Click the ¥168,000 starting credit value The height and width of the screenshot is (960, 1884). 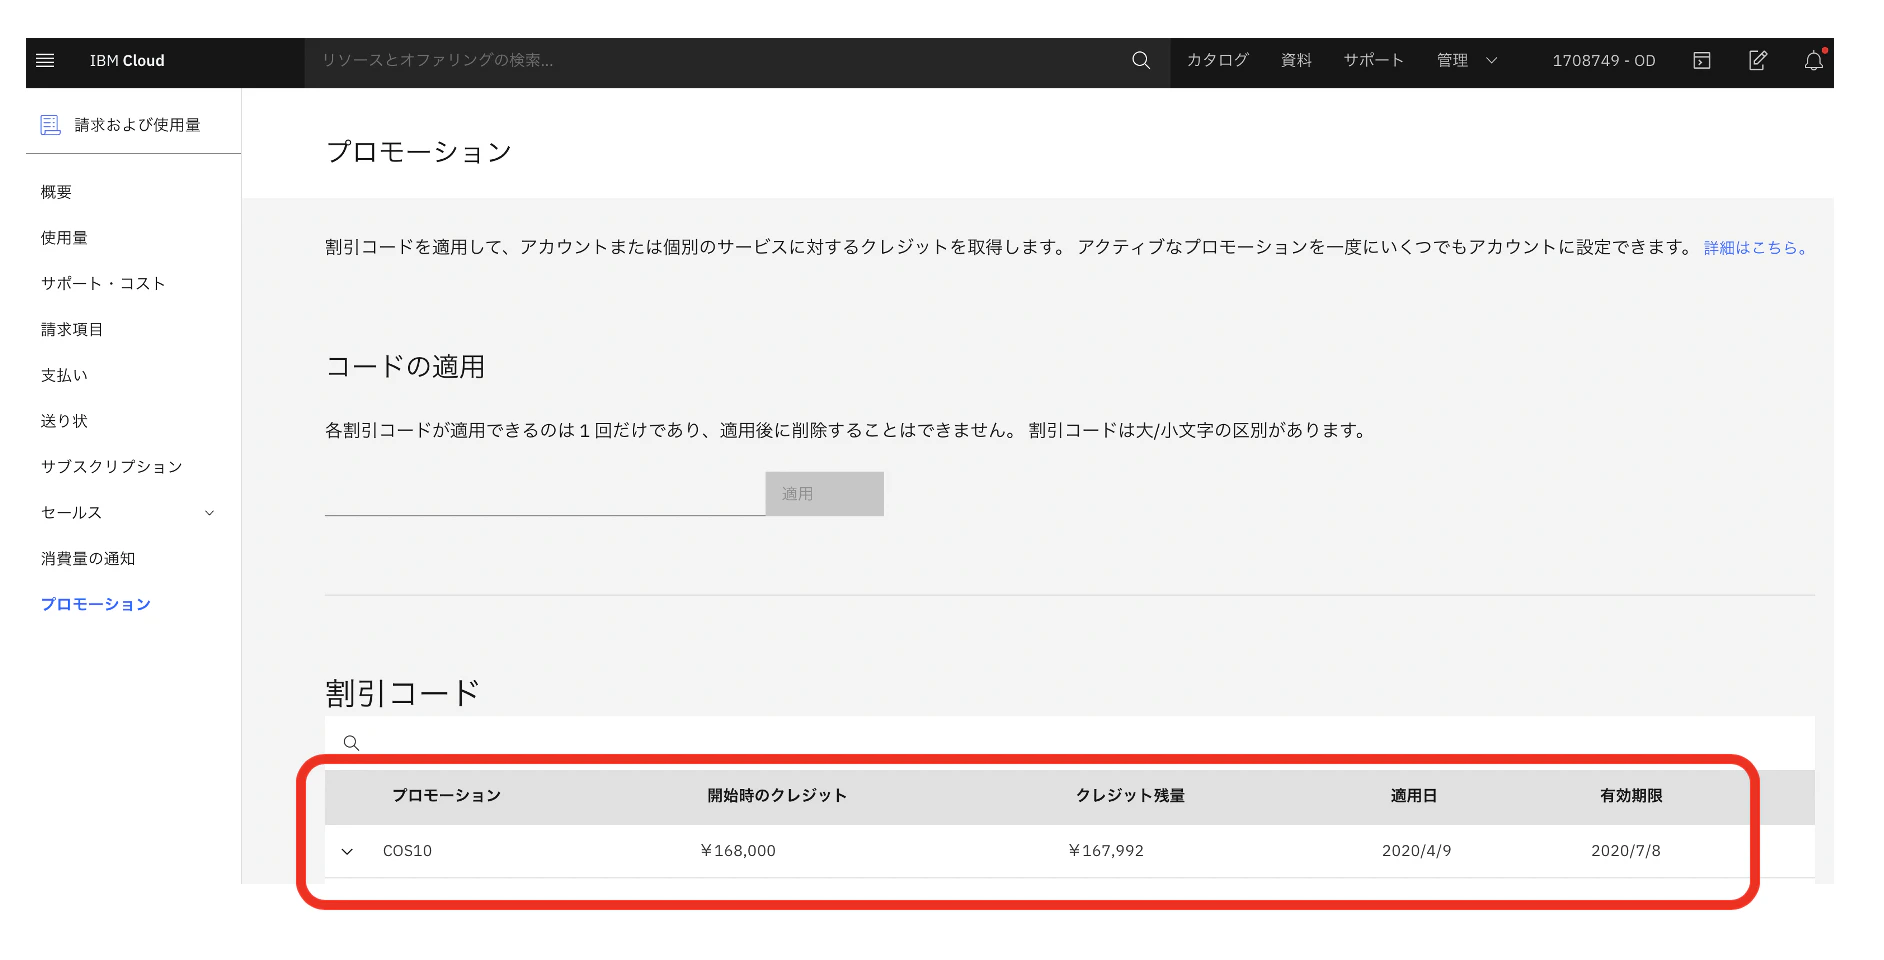(x=738, y=851)
